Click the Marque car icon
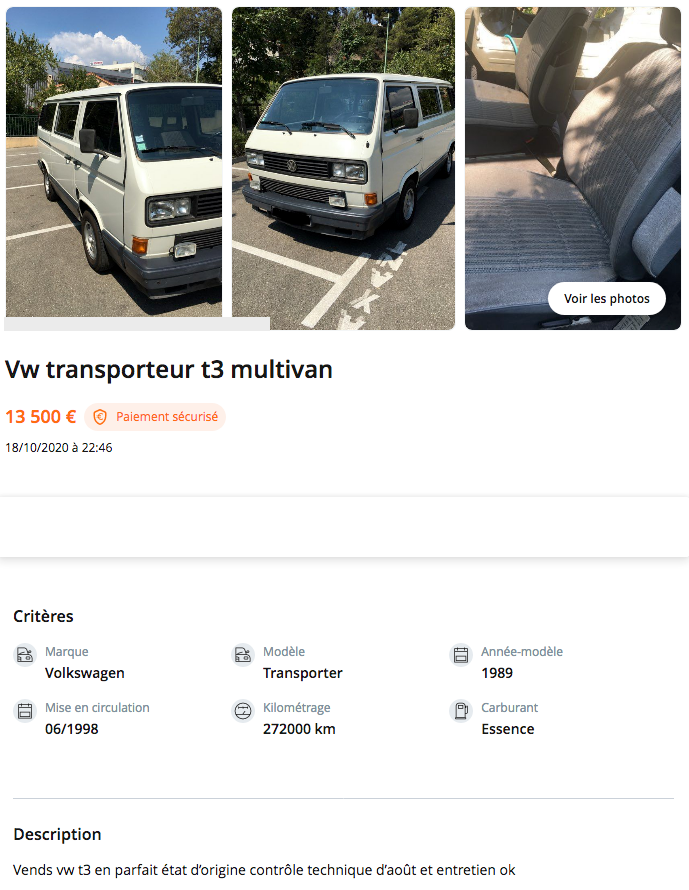The height and width of the screenshot is (890, 689). [24, 654]
